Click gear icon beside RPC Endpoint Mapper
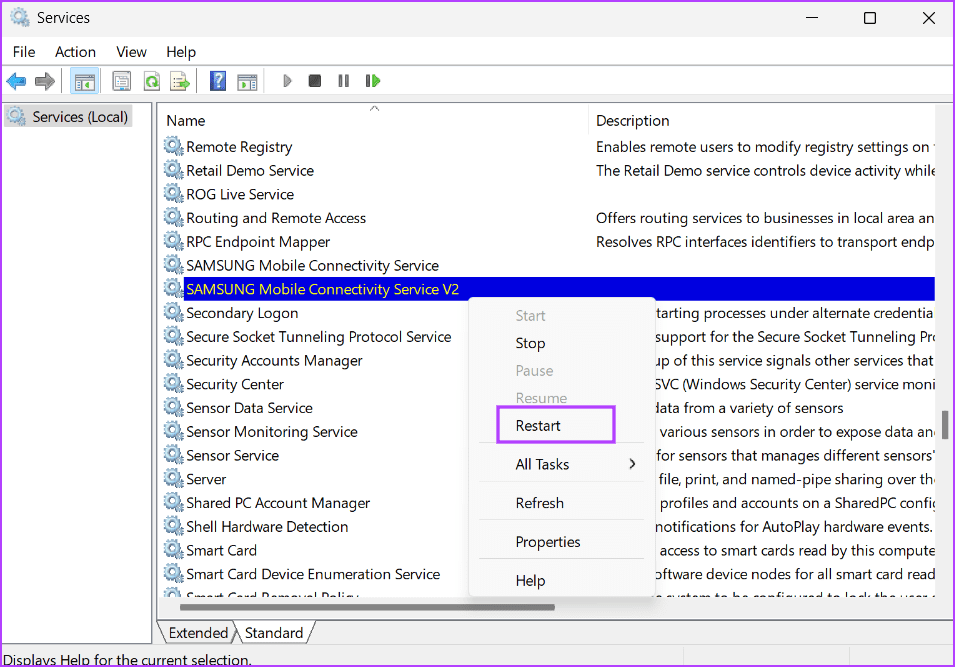The width and height of the screenshot is (955, 667). [174, 241]
